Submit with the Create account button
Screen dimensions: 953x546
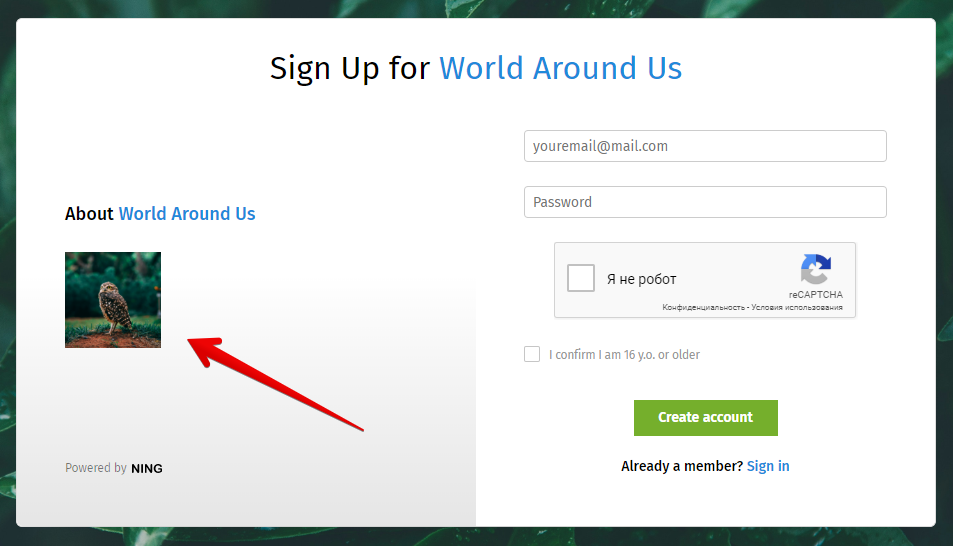click(x=706, y=418)
